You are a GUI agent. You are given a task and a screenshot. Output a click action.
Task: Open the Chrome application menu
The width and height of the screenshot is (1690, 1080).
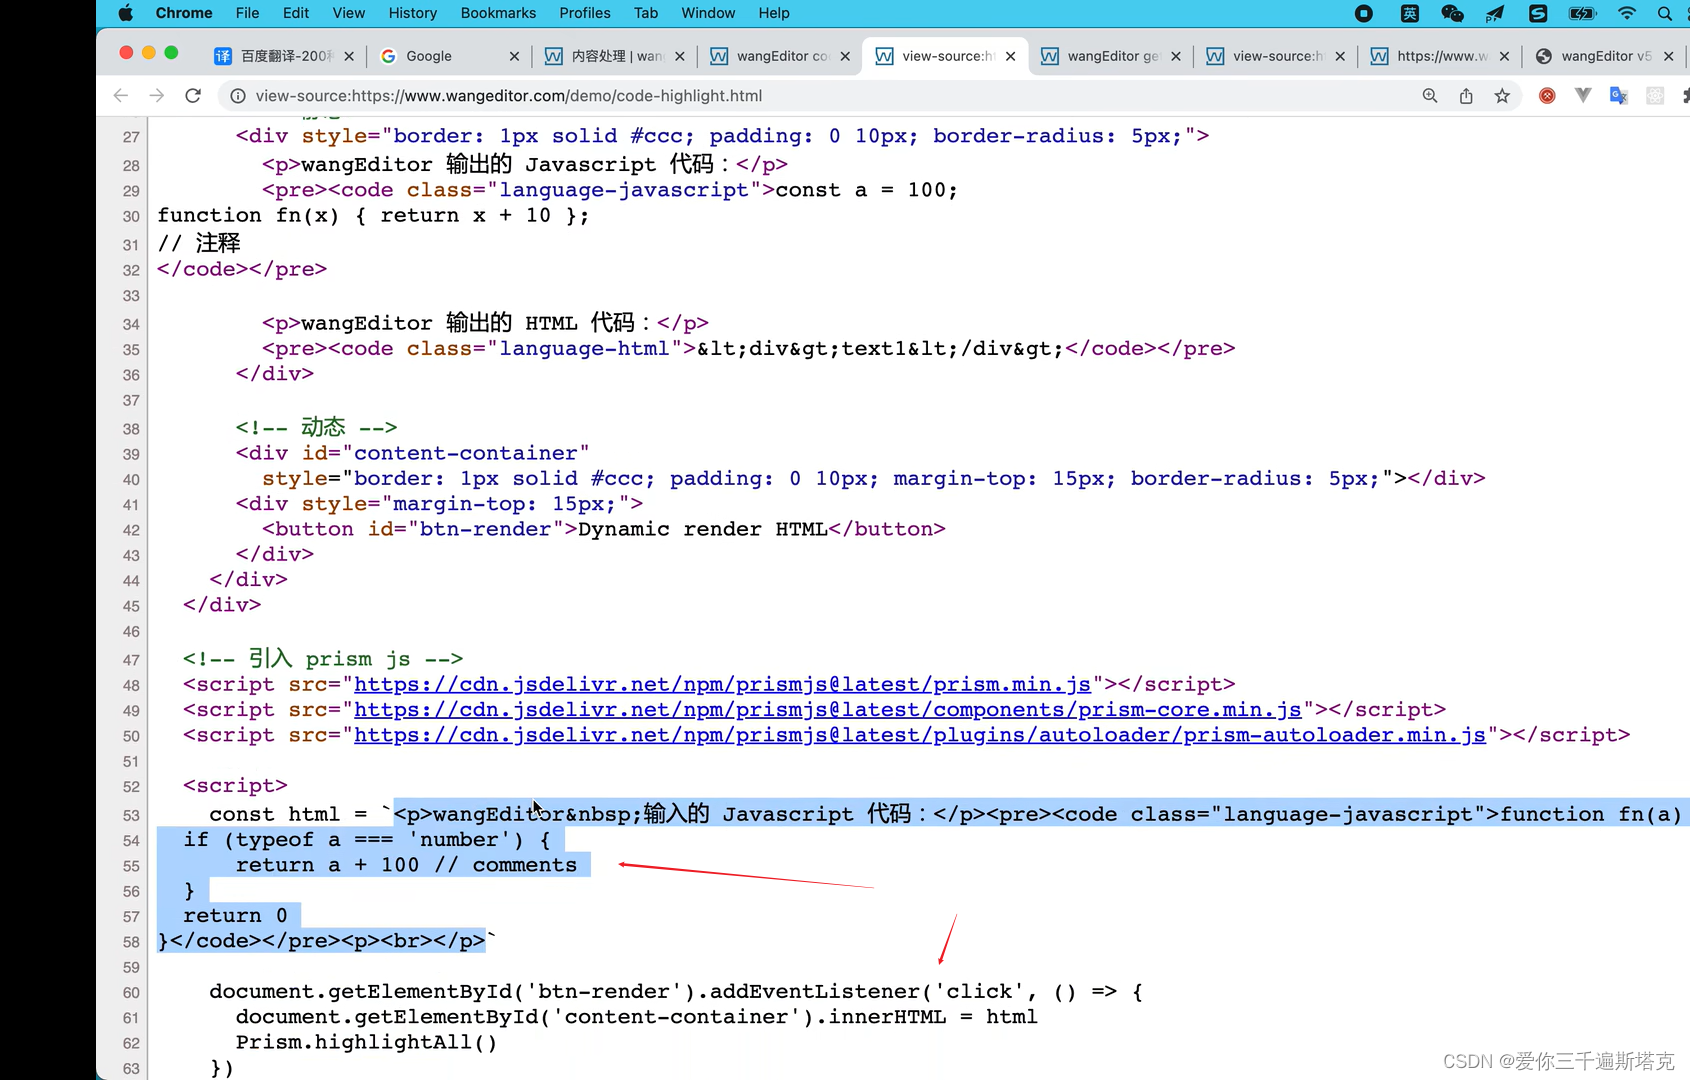(184, 13)
